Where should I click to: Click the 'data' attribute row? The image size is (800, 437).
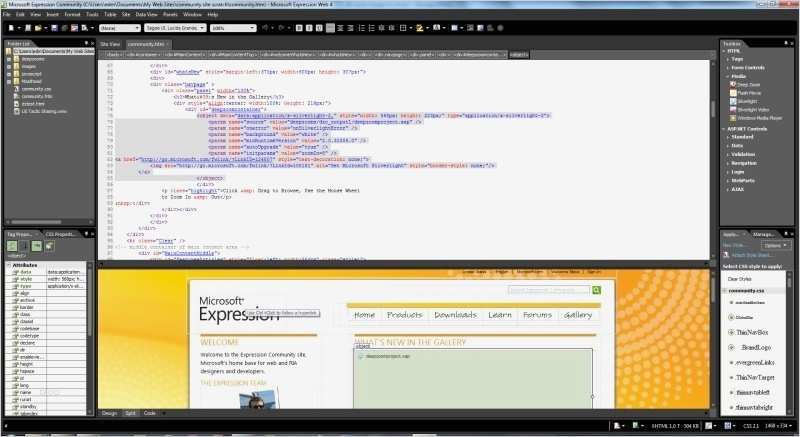point(47,272)
